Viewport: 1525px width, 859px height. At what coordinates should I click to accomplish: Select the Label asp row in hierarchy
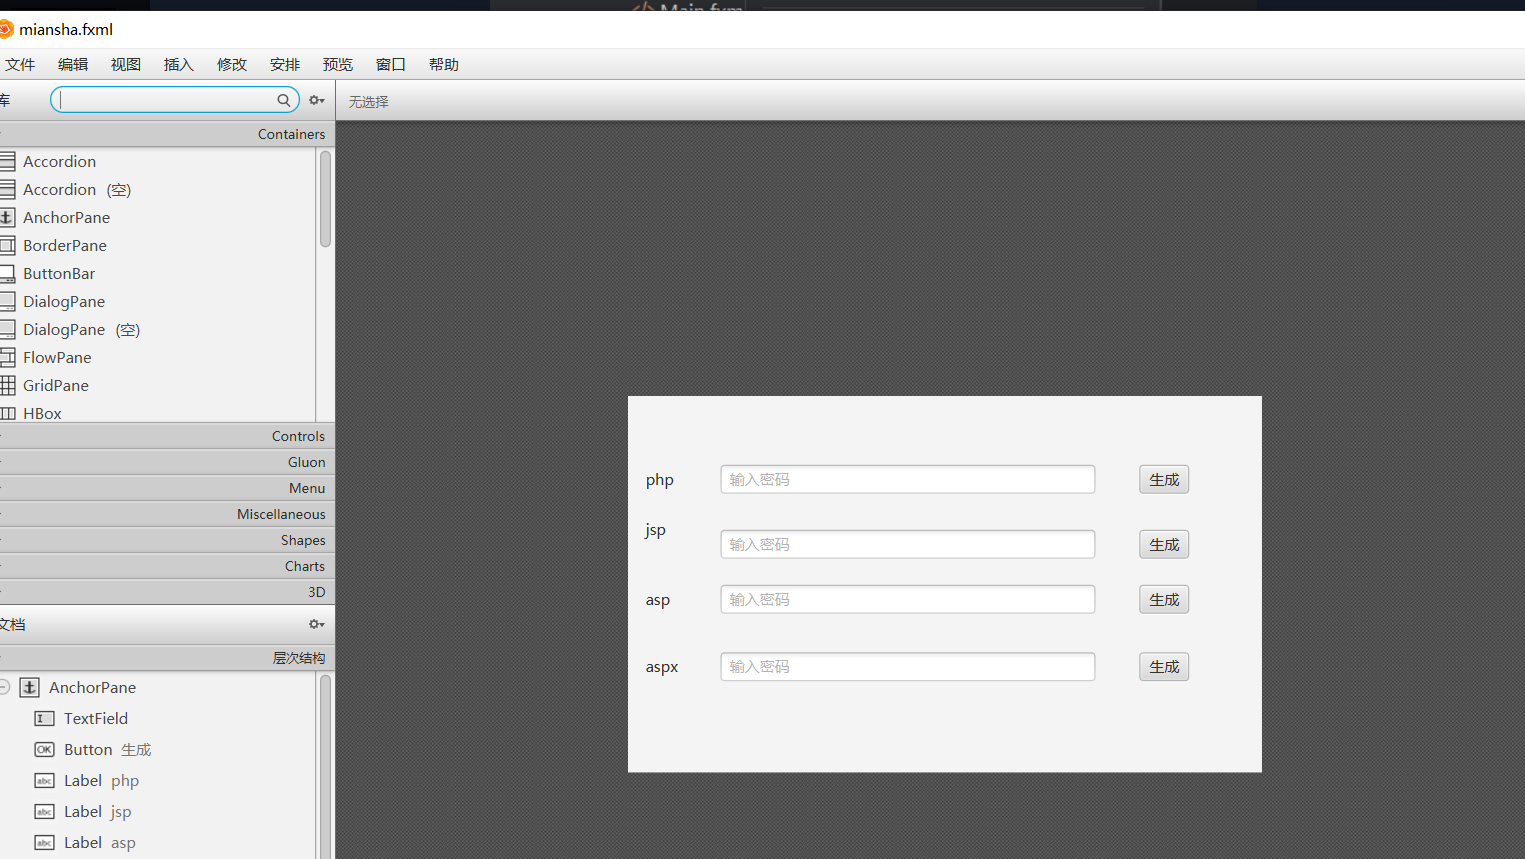click(158, 842)
